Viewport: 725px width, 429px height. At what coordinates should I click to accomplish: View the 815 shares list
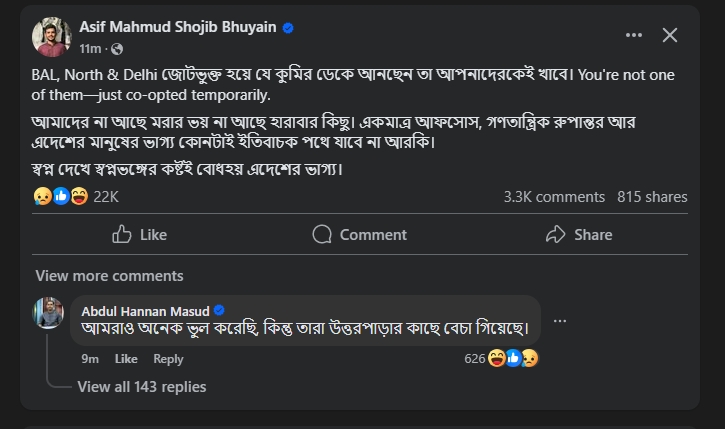click(x=652, y=197)
